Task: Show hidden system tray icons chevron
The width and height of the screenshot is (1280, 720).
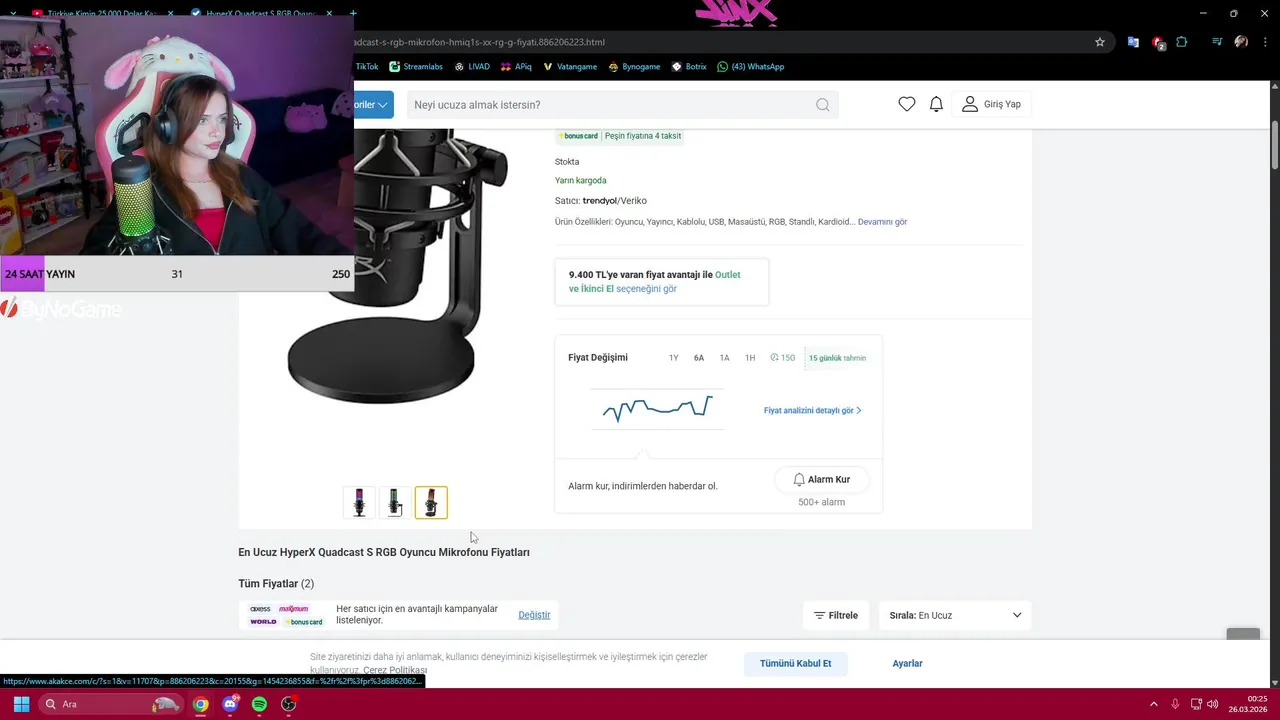Action: (1153, 704)
